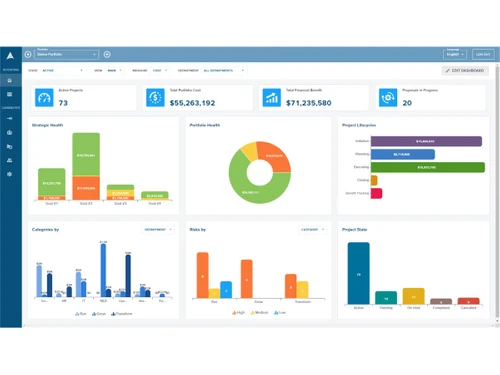Click the yellow Goal #3 bar segment

point(120,193)
